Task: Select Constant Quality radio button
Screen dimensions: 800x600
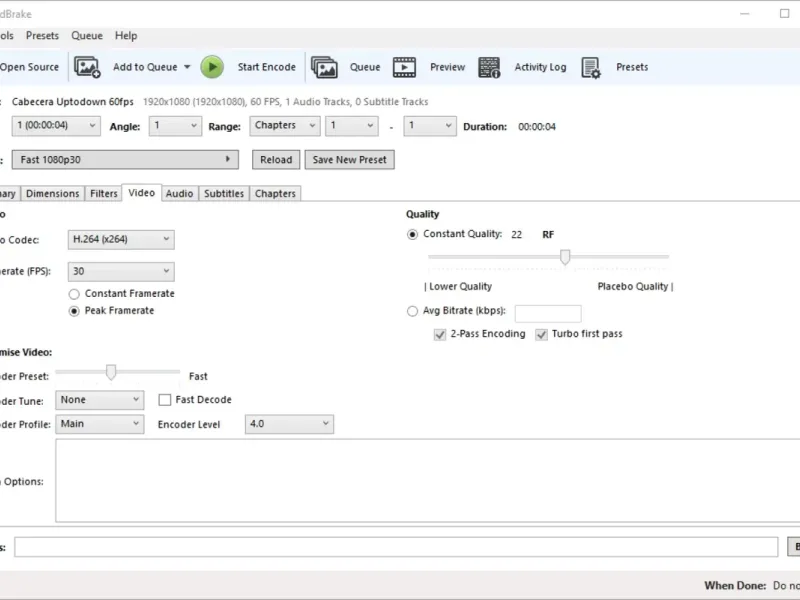Action: [x=412, y=234]
